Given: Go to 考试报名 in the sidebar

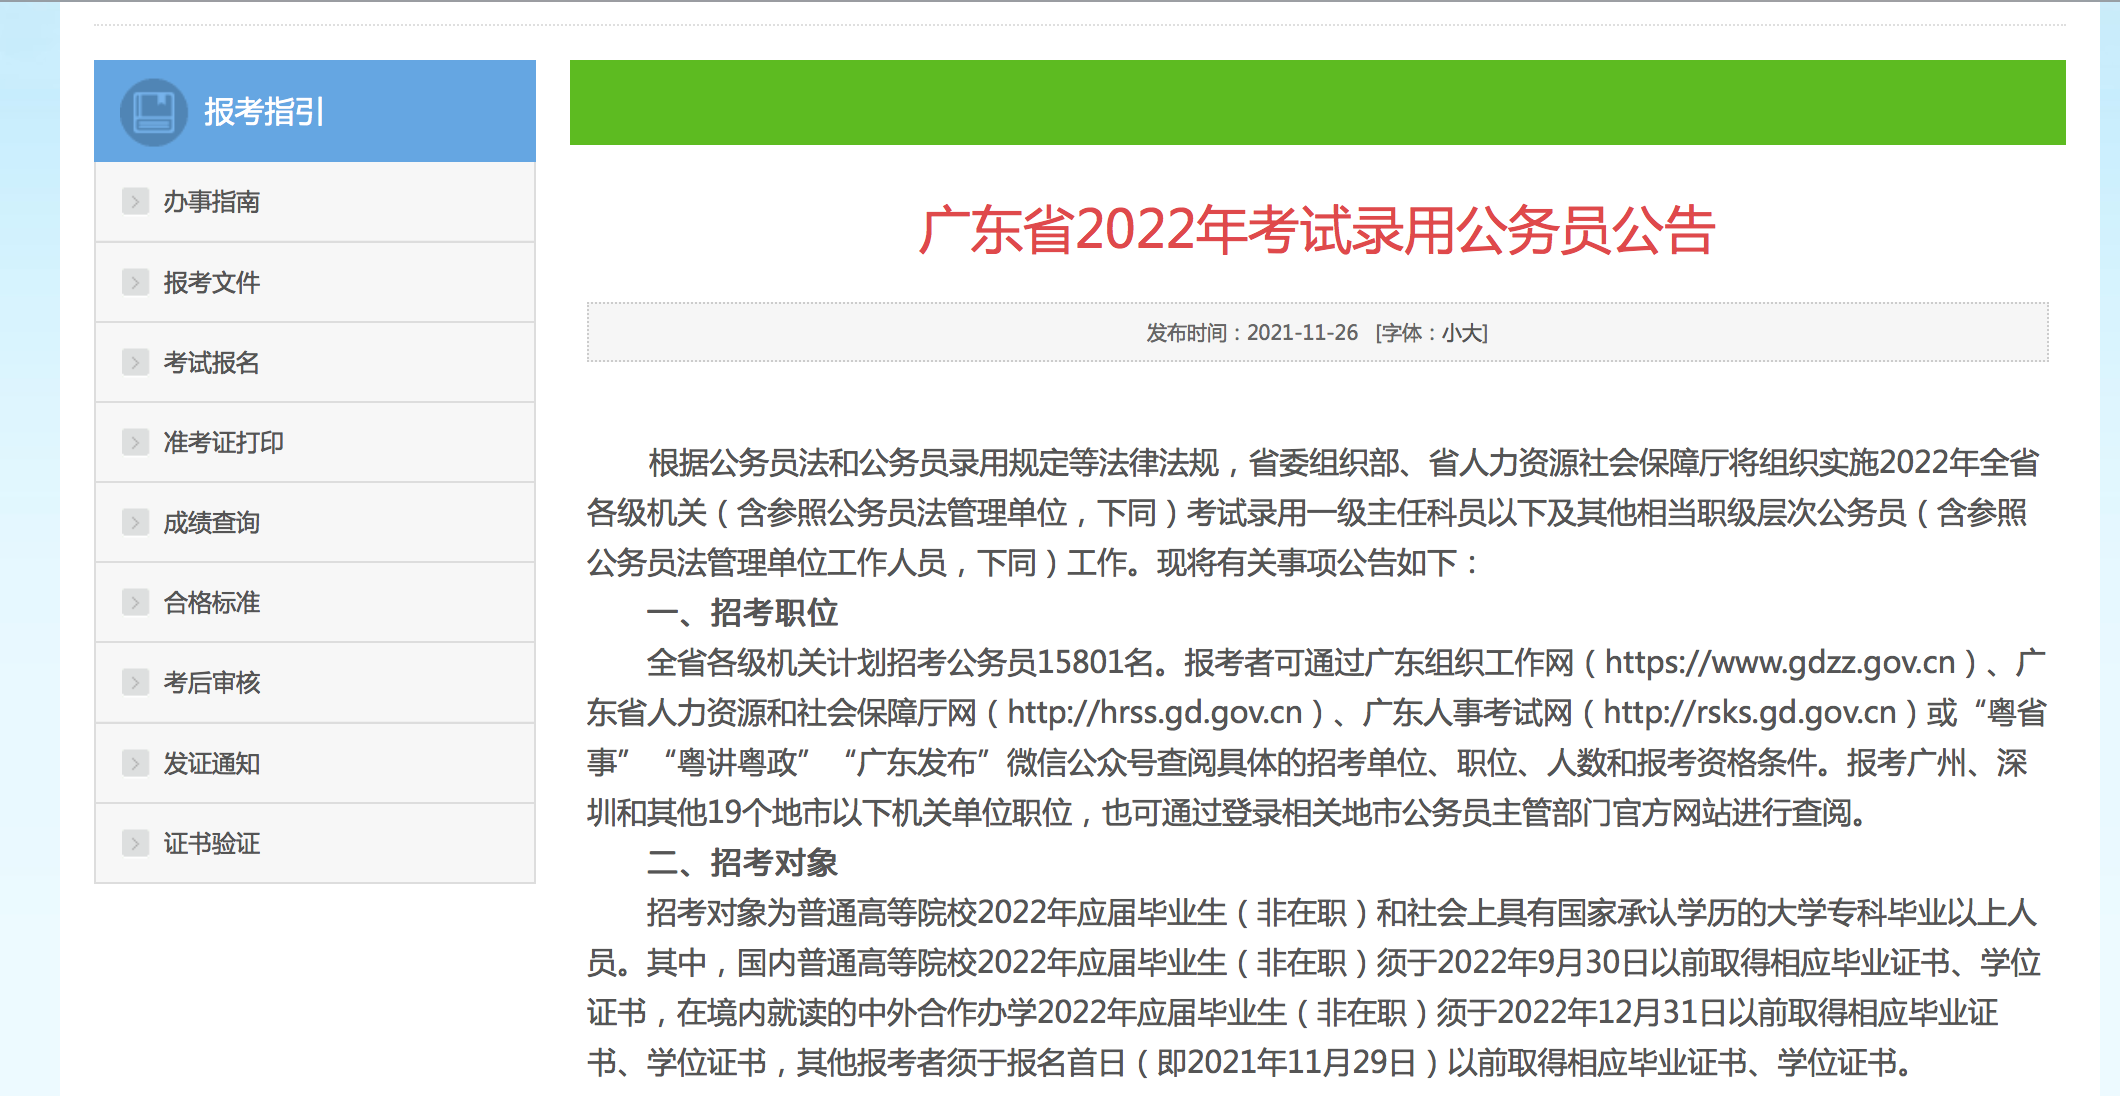Looking at the screenshot, I should tap(315, 362).
